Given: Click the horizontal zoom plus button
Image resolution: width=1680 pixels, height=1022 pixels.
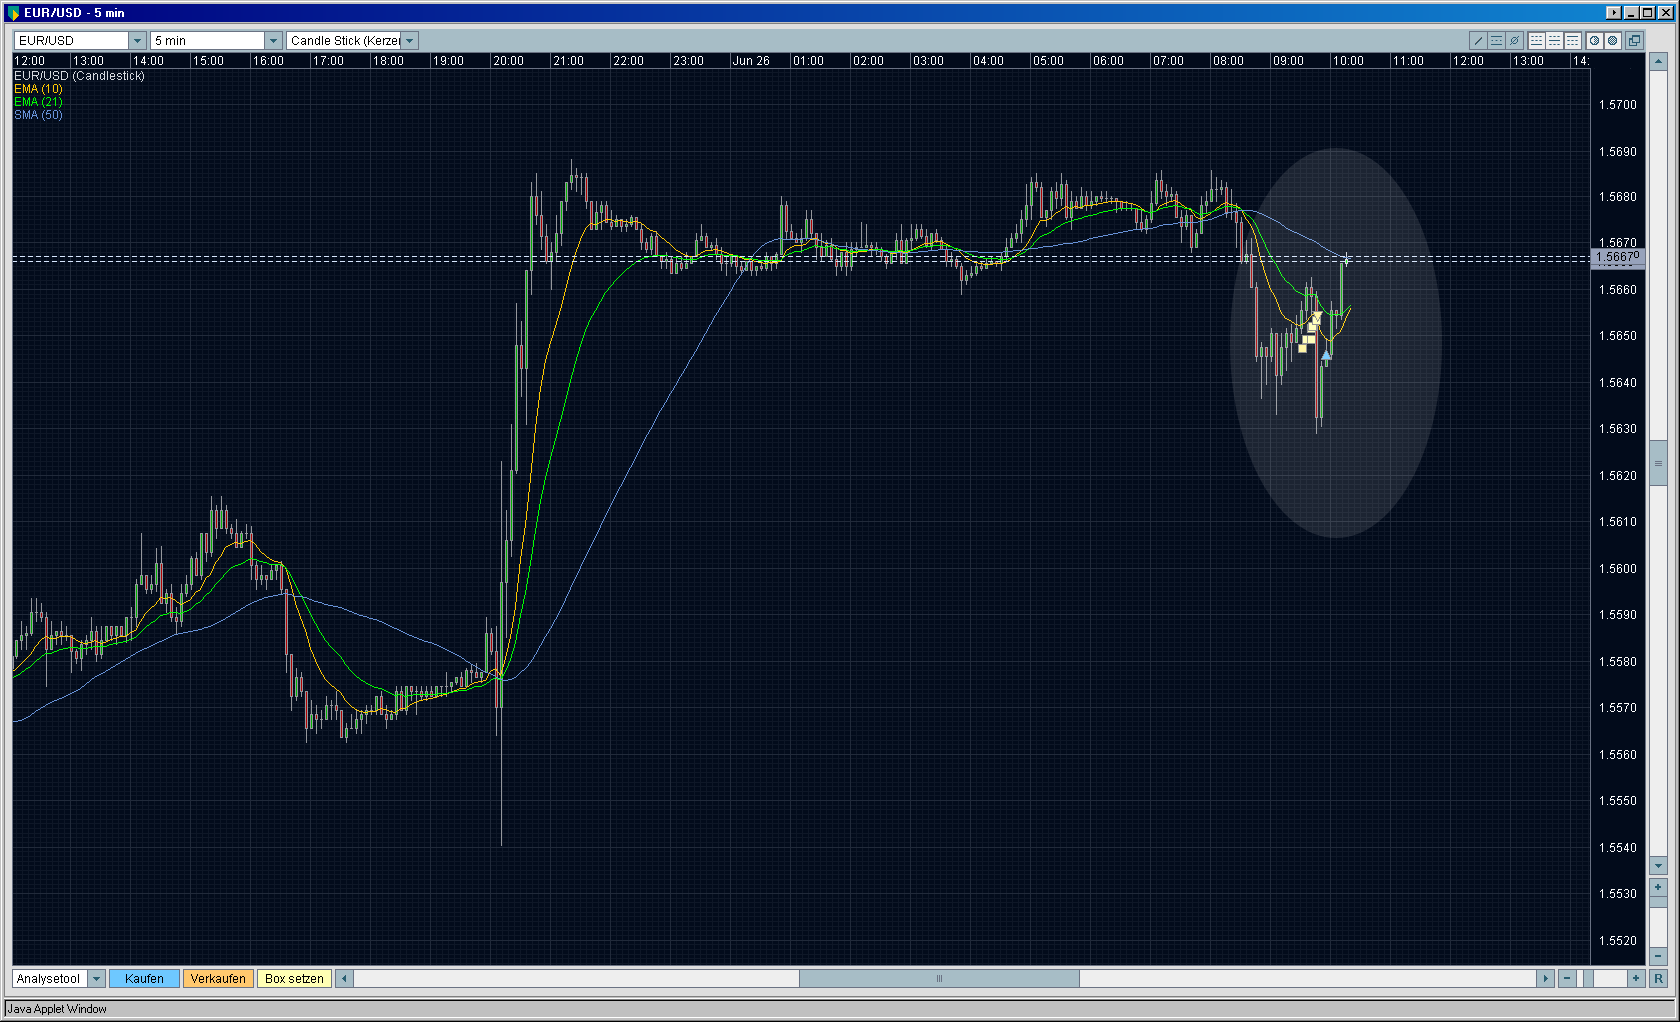Looking at the screenshot, I should [x=1636, y=979].
